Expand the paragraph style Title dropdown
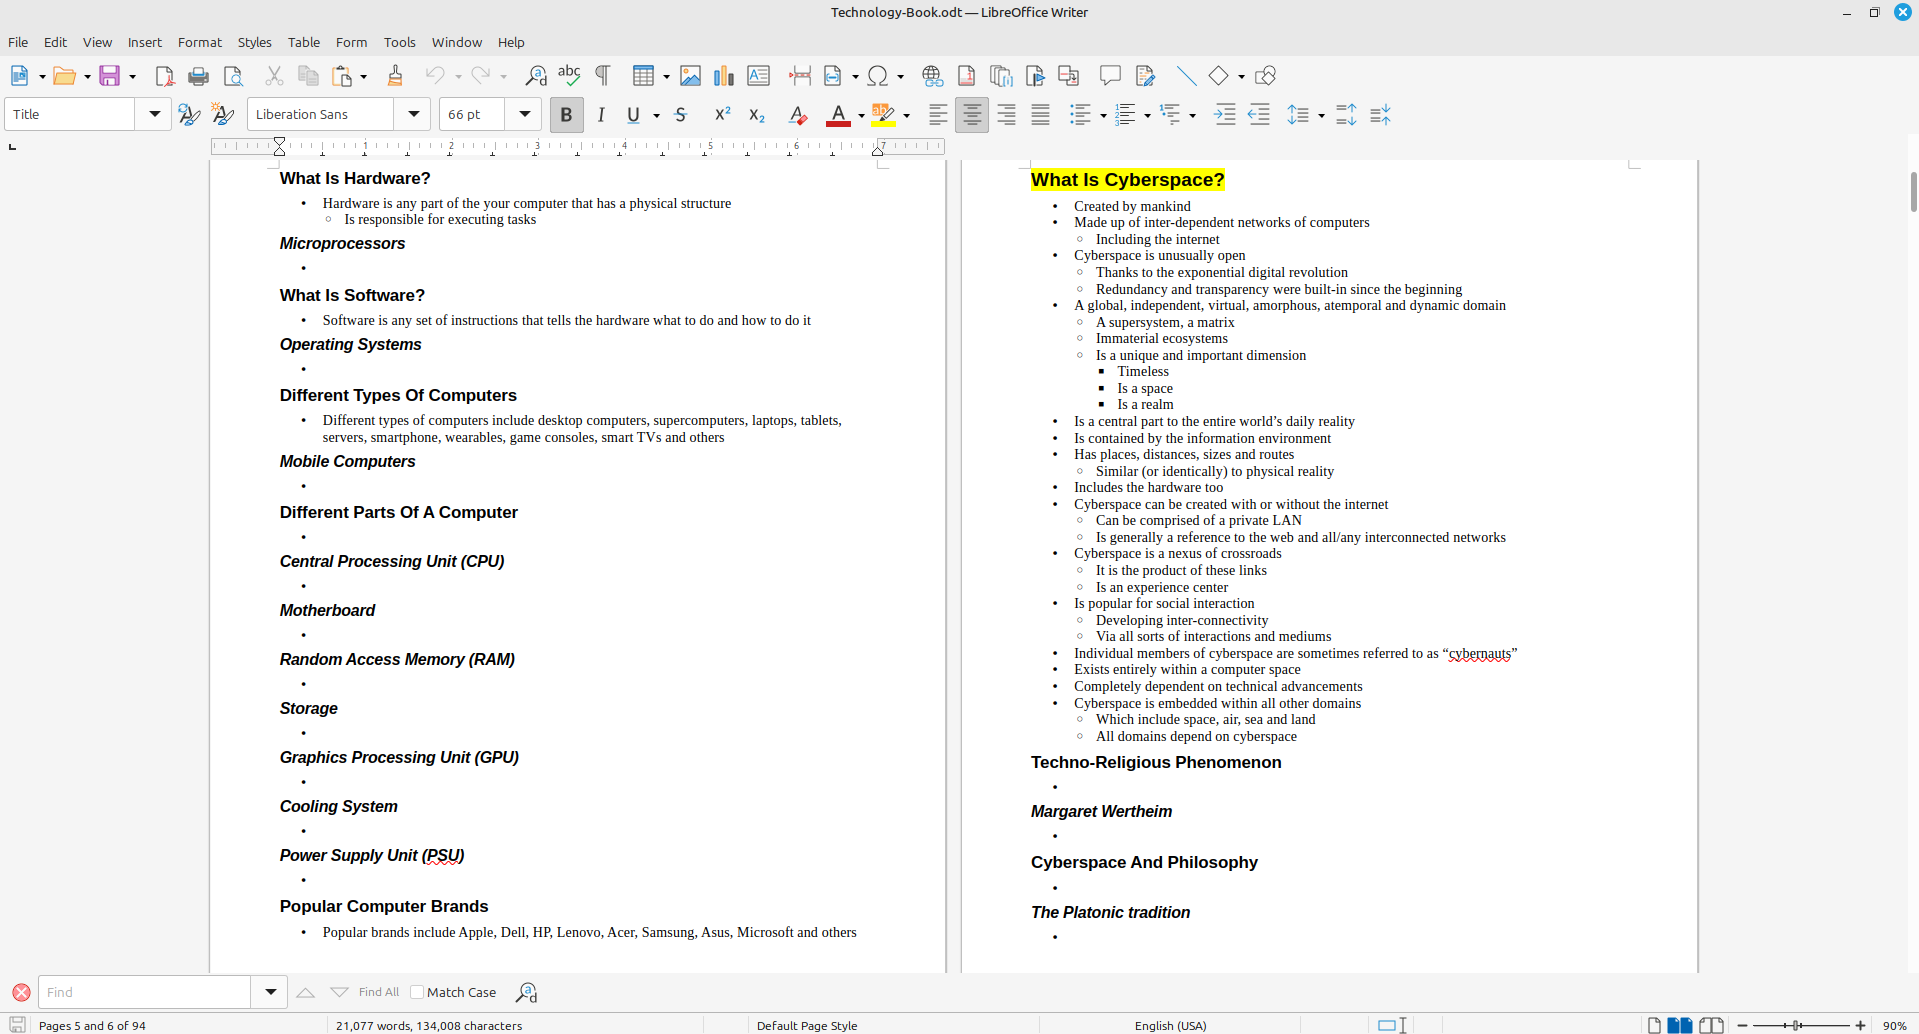 pyautogui.click(x=154, y=114)
